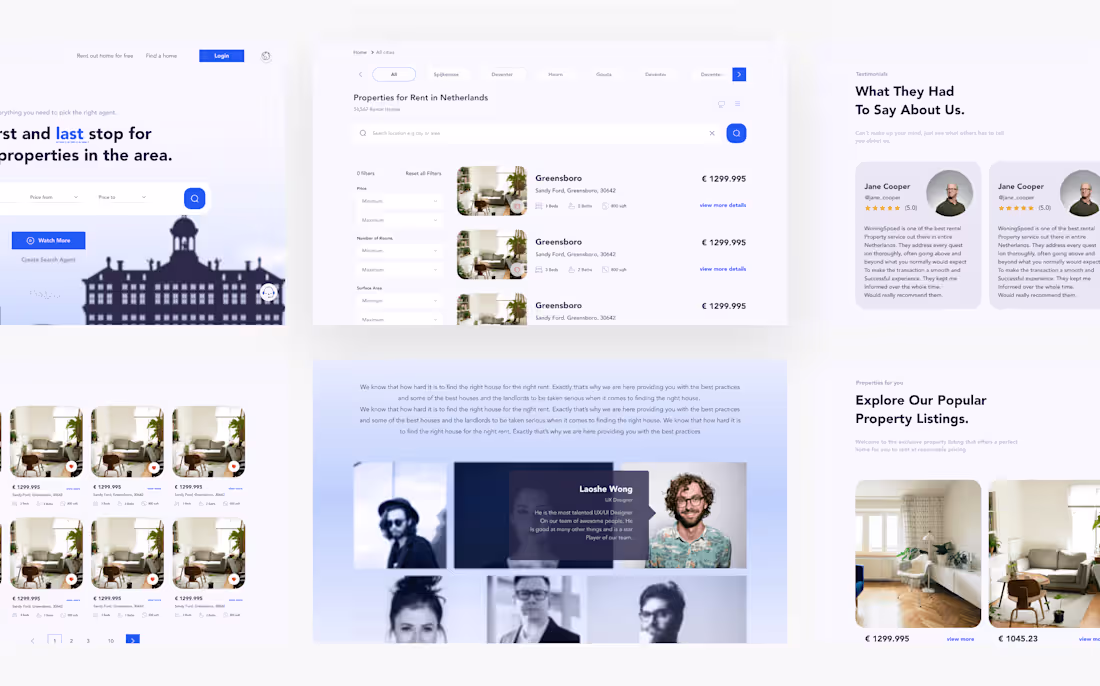
Task: Click the play icon inside Watch More
Action: 29,240
